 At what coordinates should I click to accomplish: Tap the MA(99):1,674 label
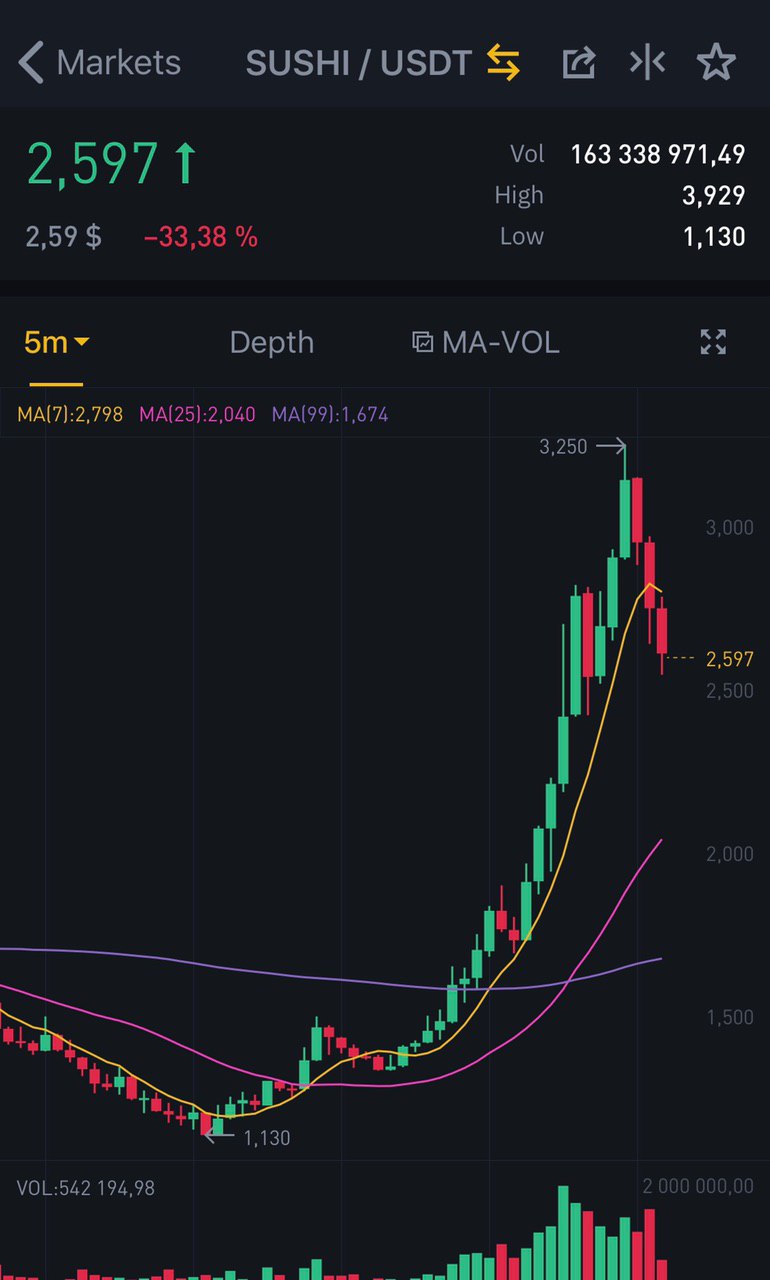click(x=330, y=414)
